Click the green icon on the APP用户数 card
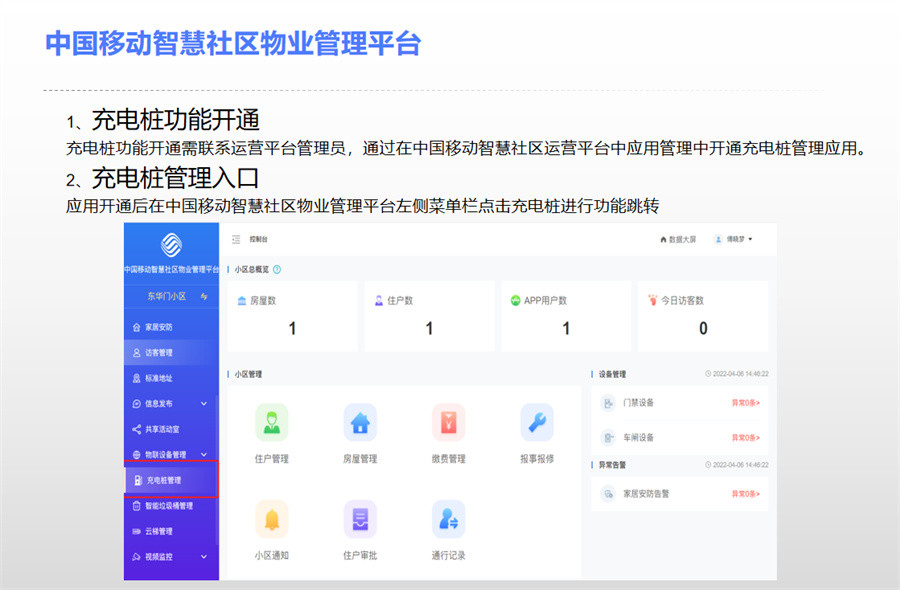The height and width of the screenshot is (590, 900). click(515, 300)
